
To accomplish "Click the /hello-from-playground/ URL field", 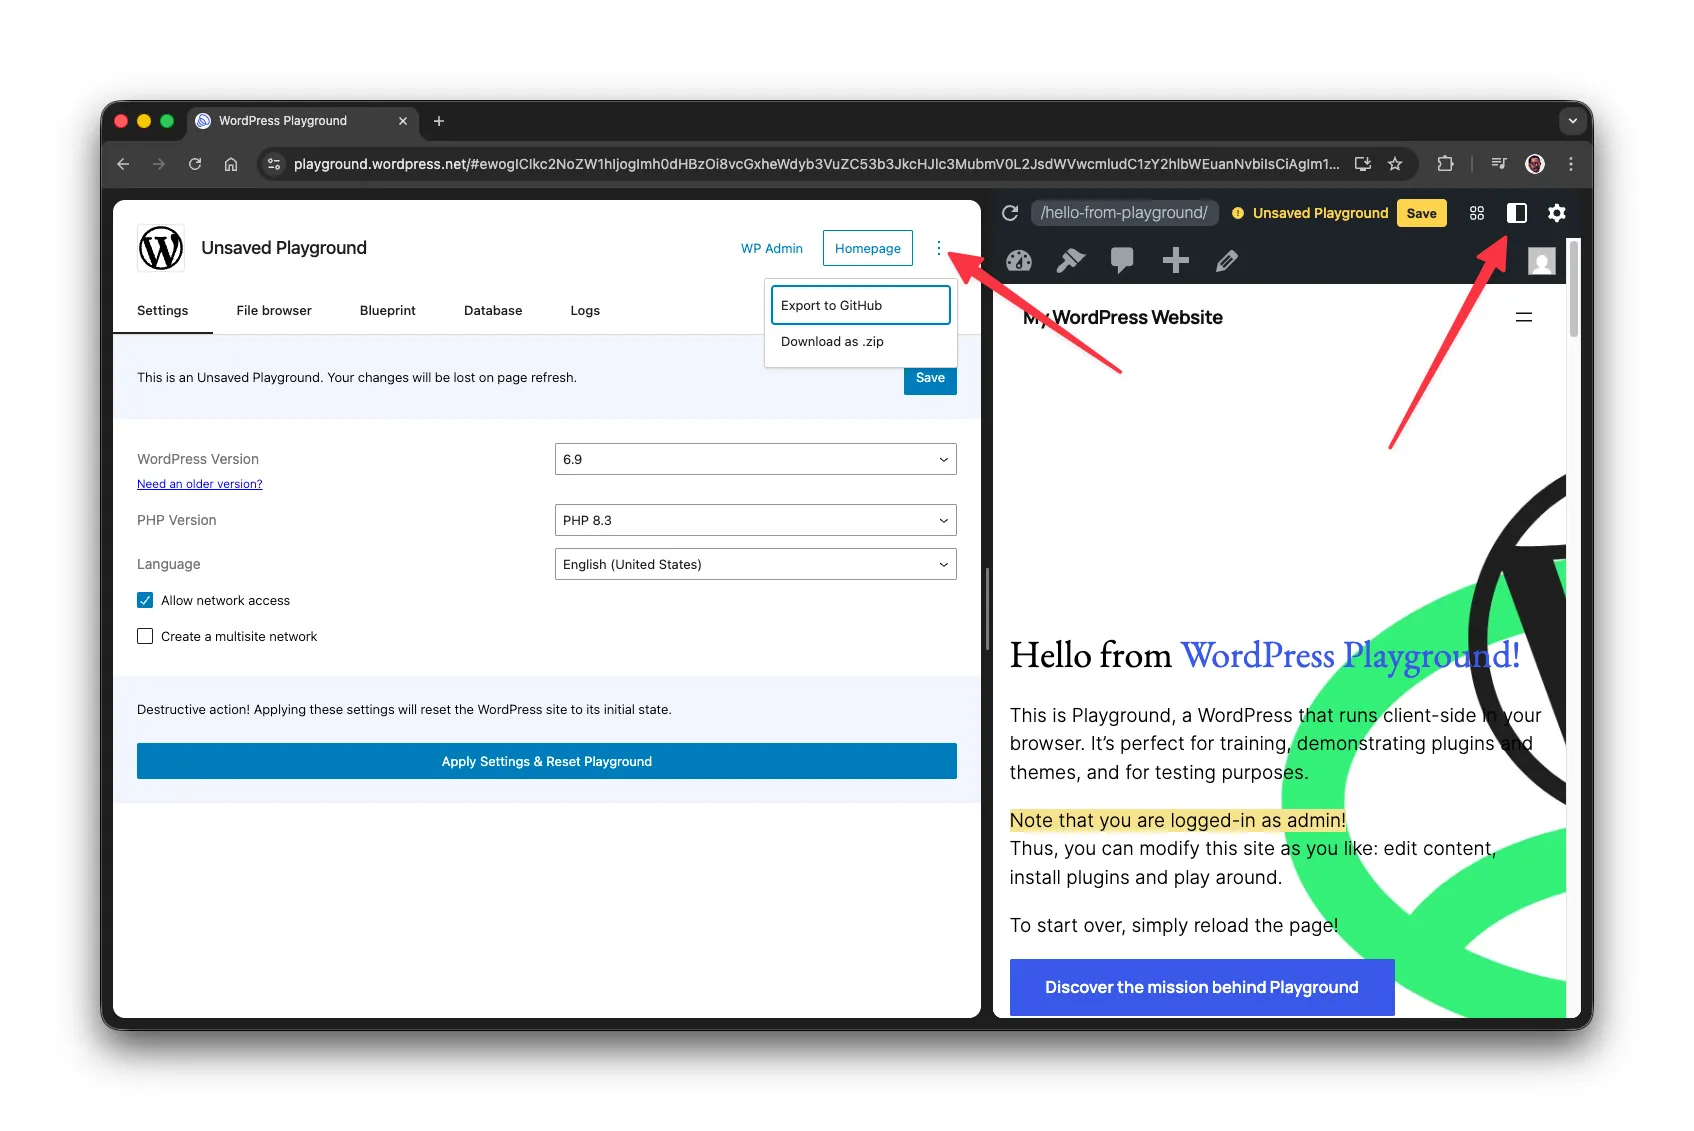I will click(x=1123, y=213).
